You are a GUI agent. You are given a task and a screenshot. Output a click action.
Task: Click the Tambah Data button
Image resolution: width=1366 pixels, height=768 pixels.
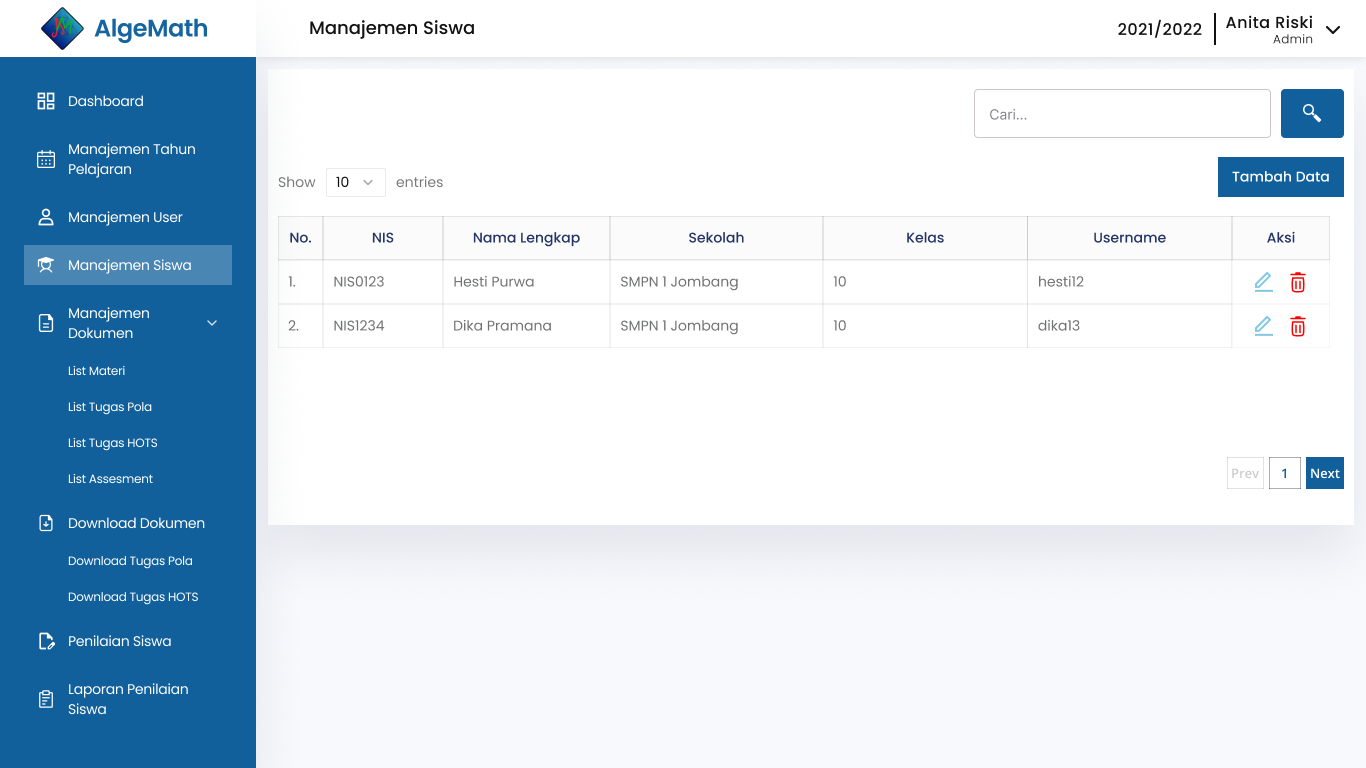1281,177
